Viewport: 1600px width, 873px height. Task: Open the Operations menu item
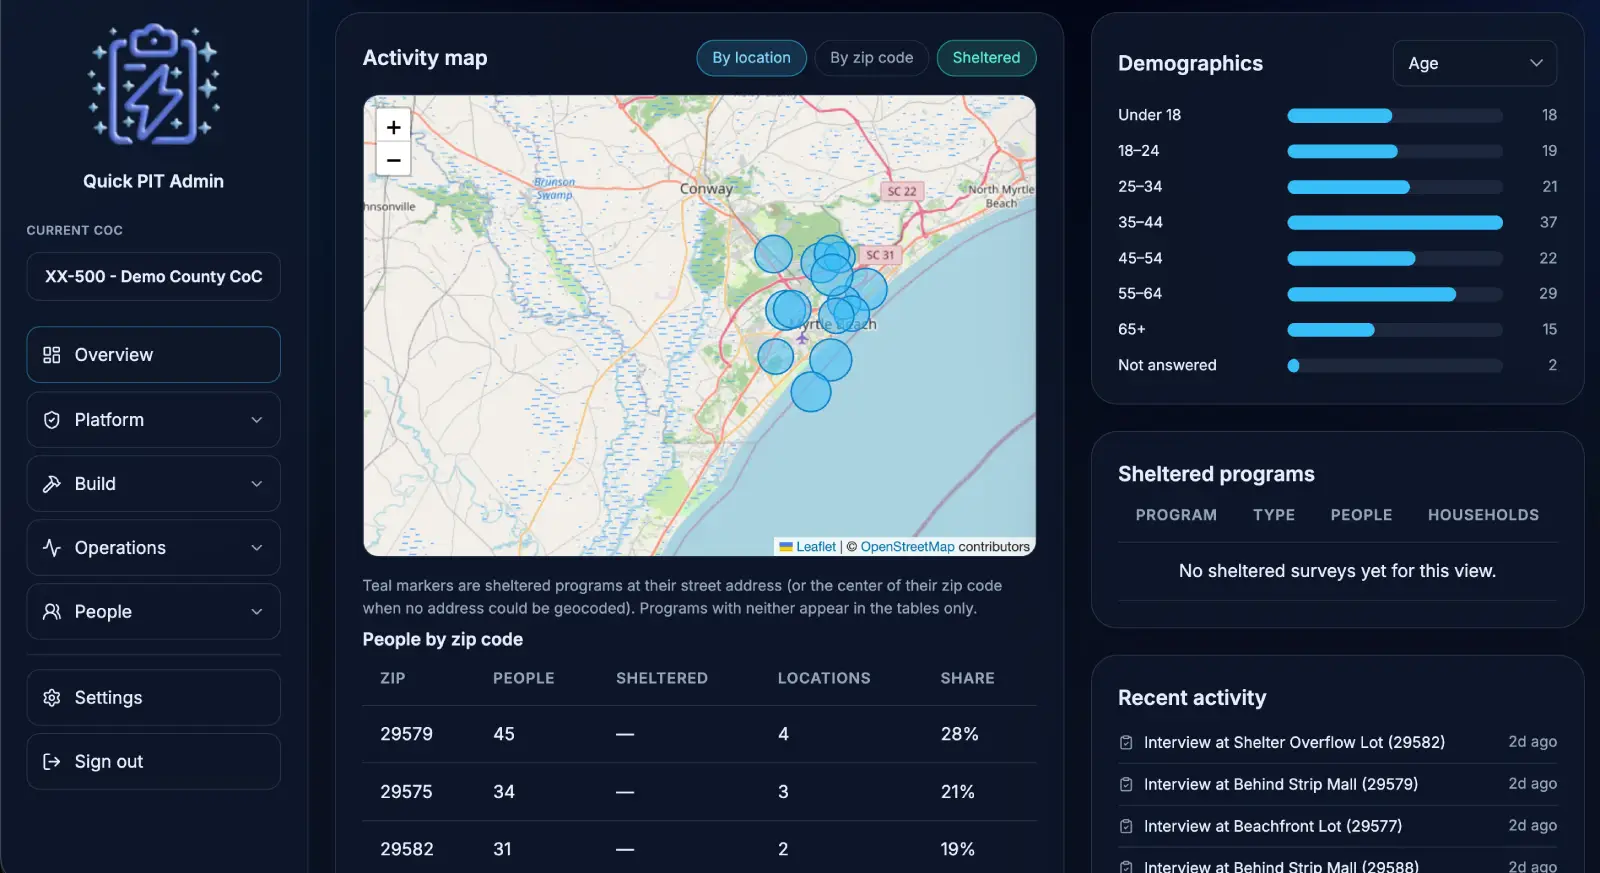point(153,548)
